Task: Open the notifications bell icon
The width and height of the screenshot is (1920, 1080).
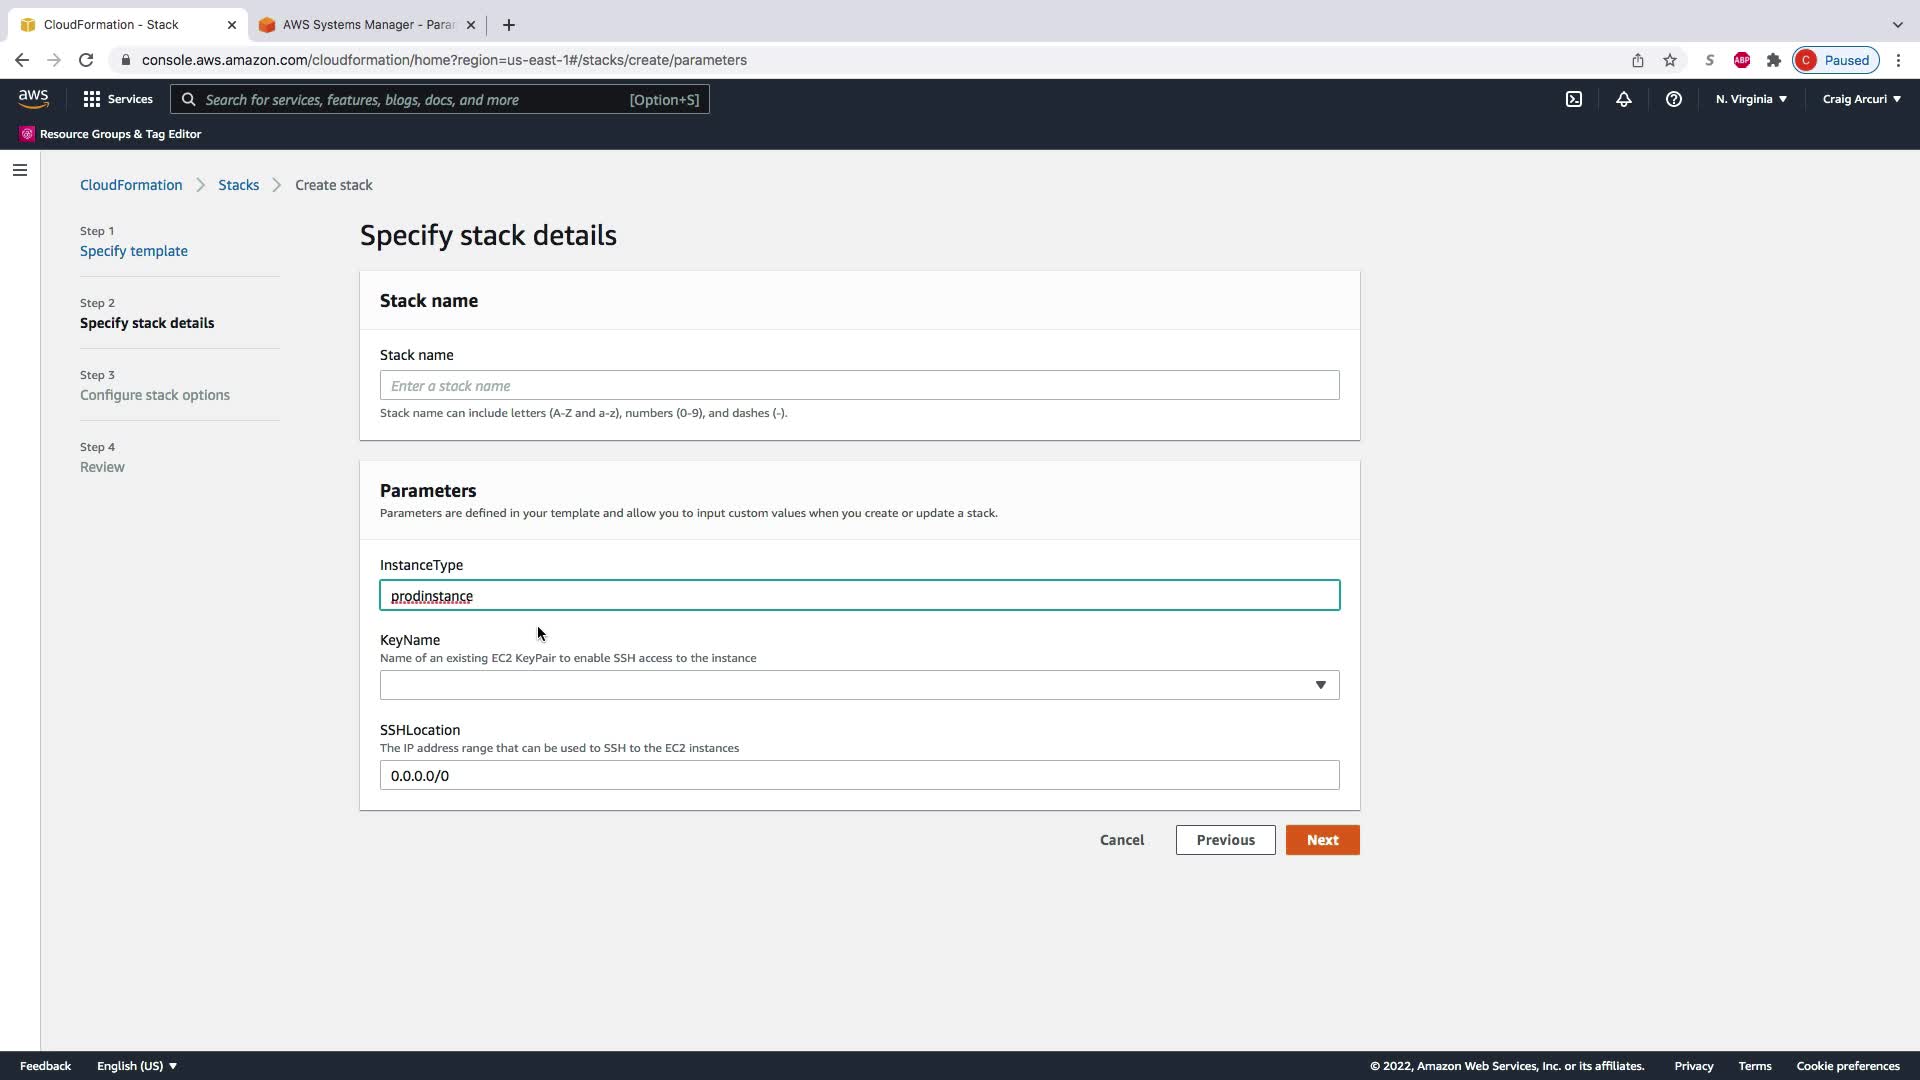Action: point(1624,99)
